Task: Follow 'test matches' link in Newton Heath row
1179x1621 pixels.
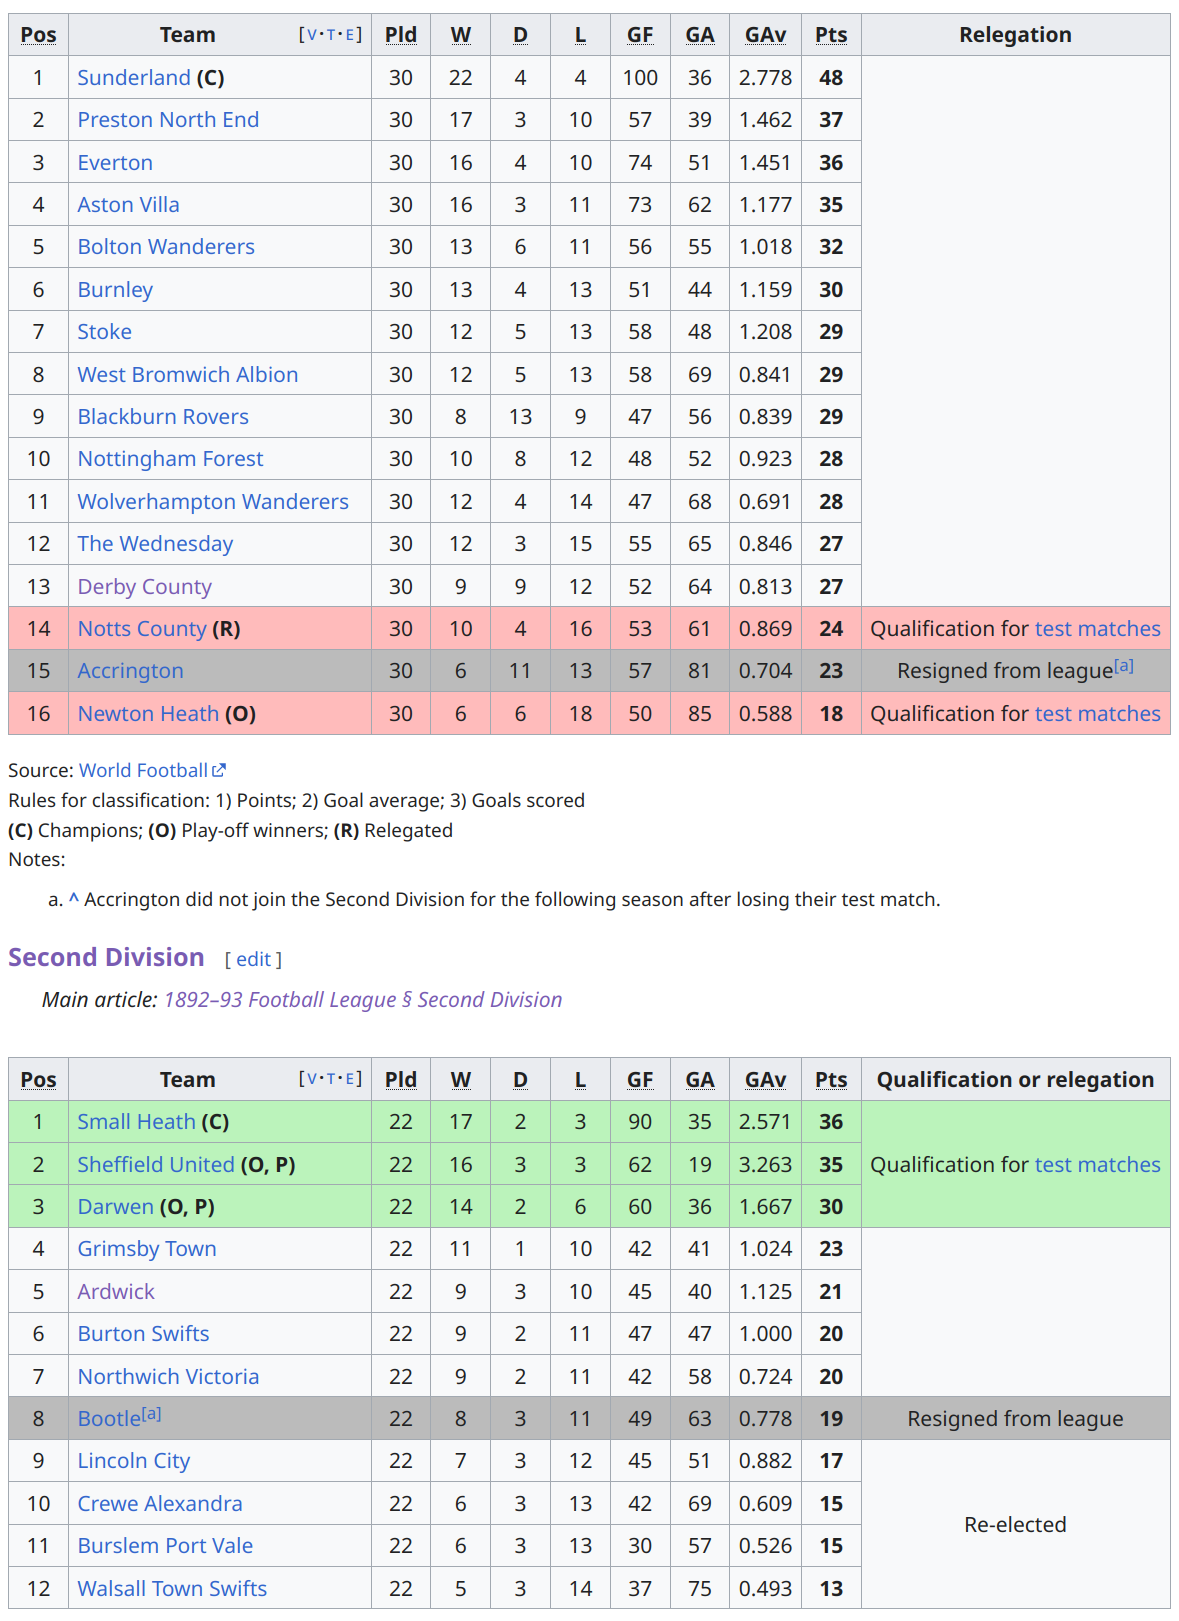Action: click(1098, 714)
